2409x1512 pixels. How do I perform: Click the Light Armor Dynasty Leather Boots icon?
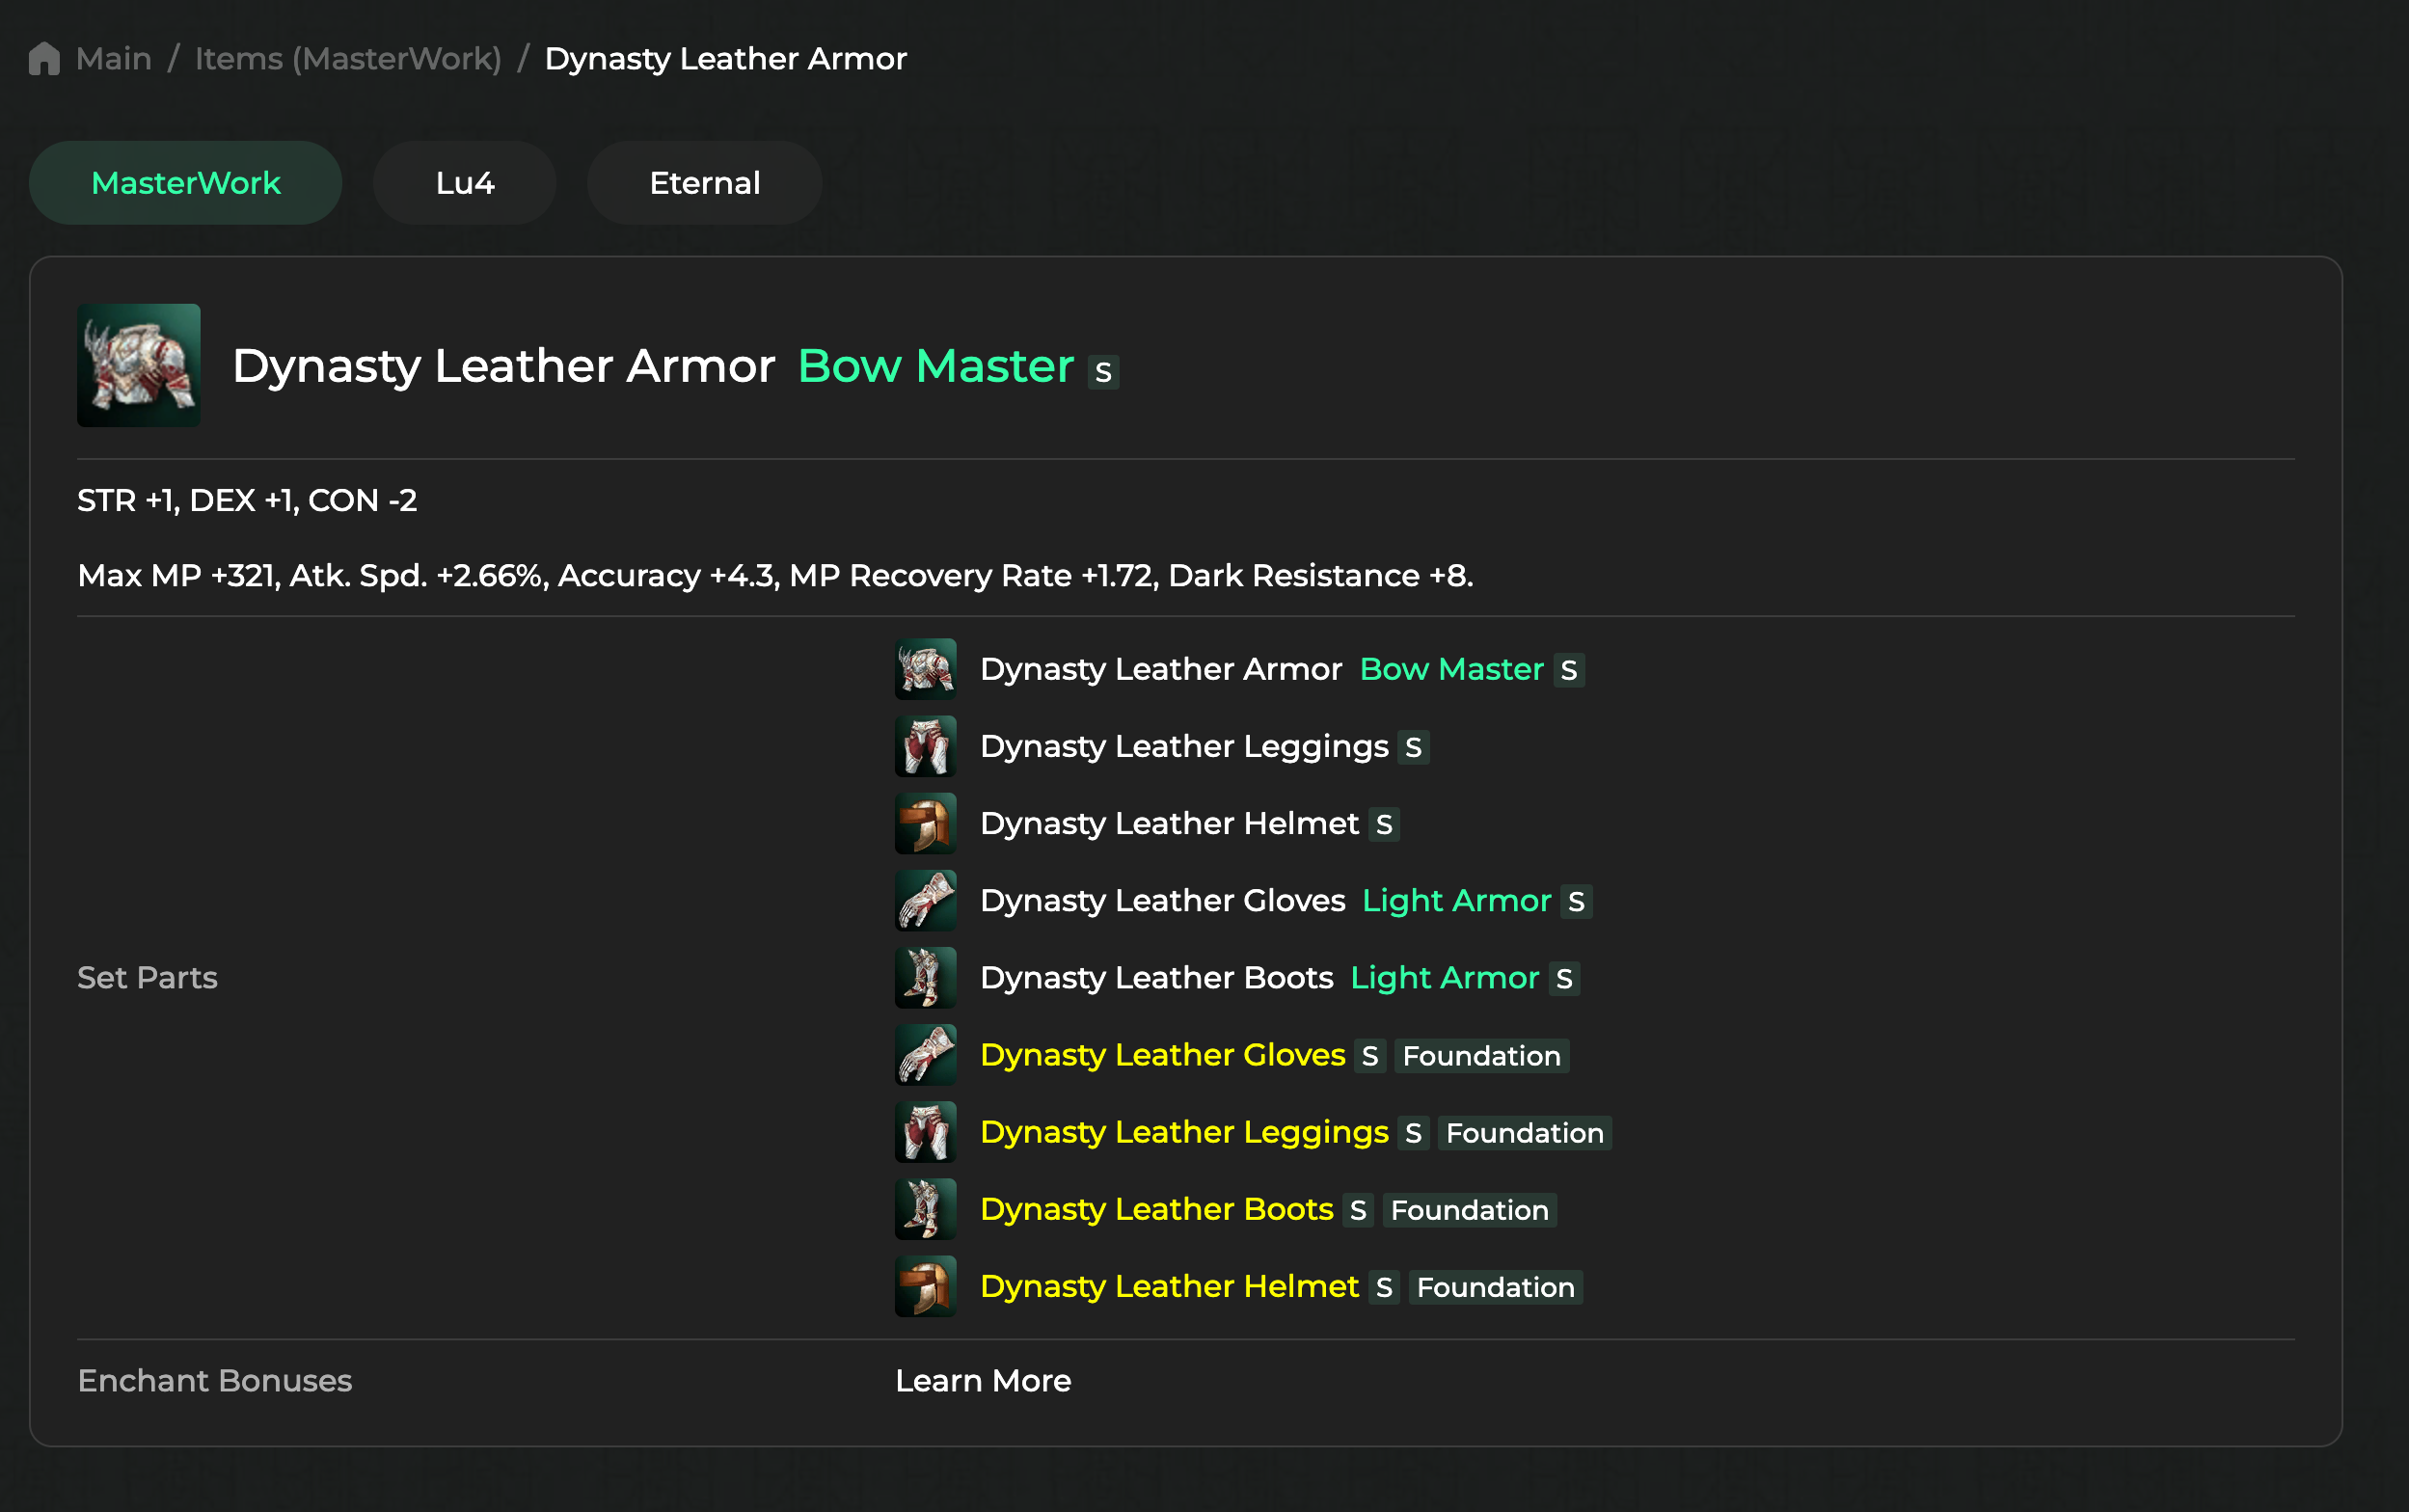pyautogui.click(x=925, y=977)
